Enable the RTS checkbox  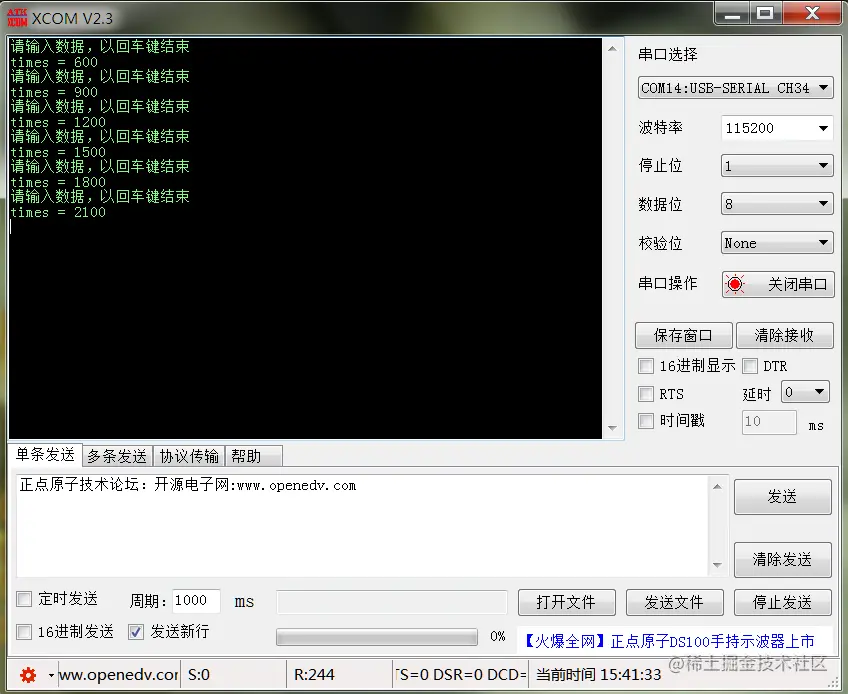pyautogui.click(x=646, y=394)
